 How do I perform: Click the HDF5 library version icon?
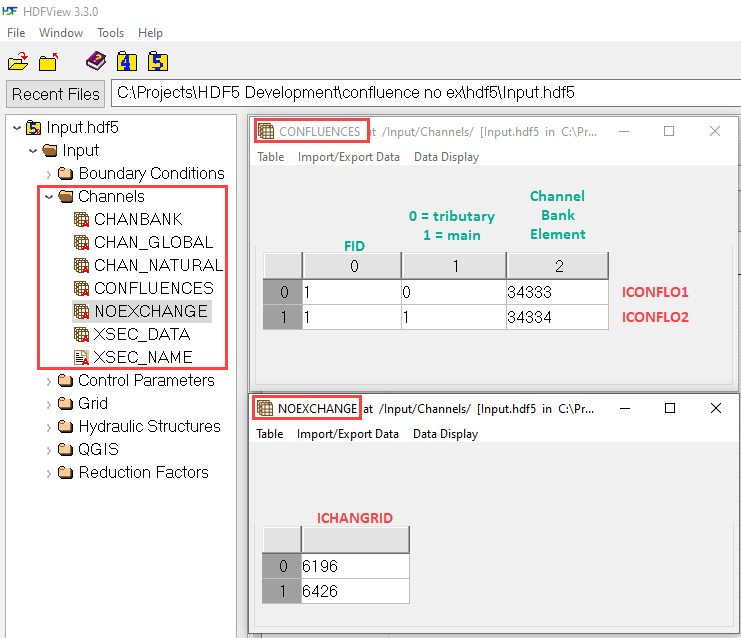click(x=157, y=62)
